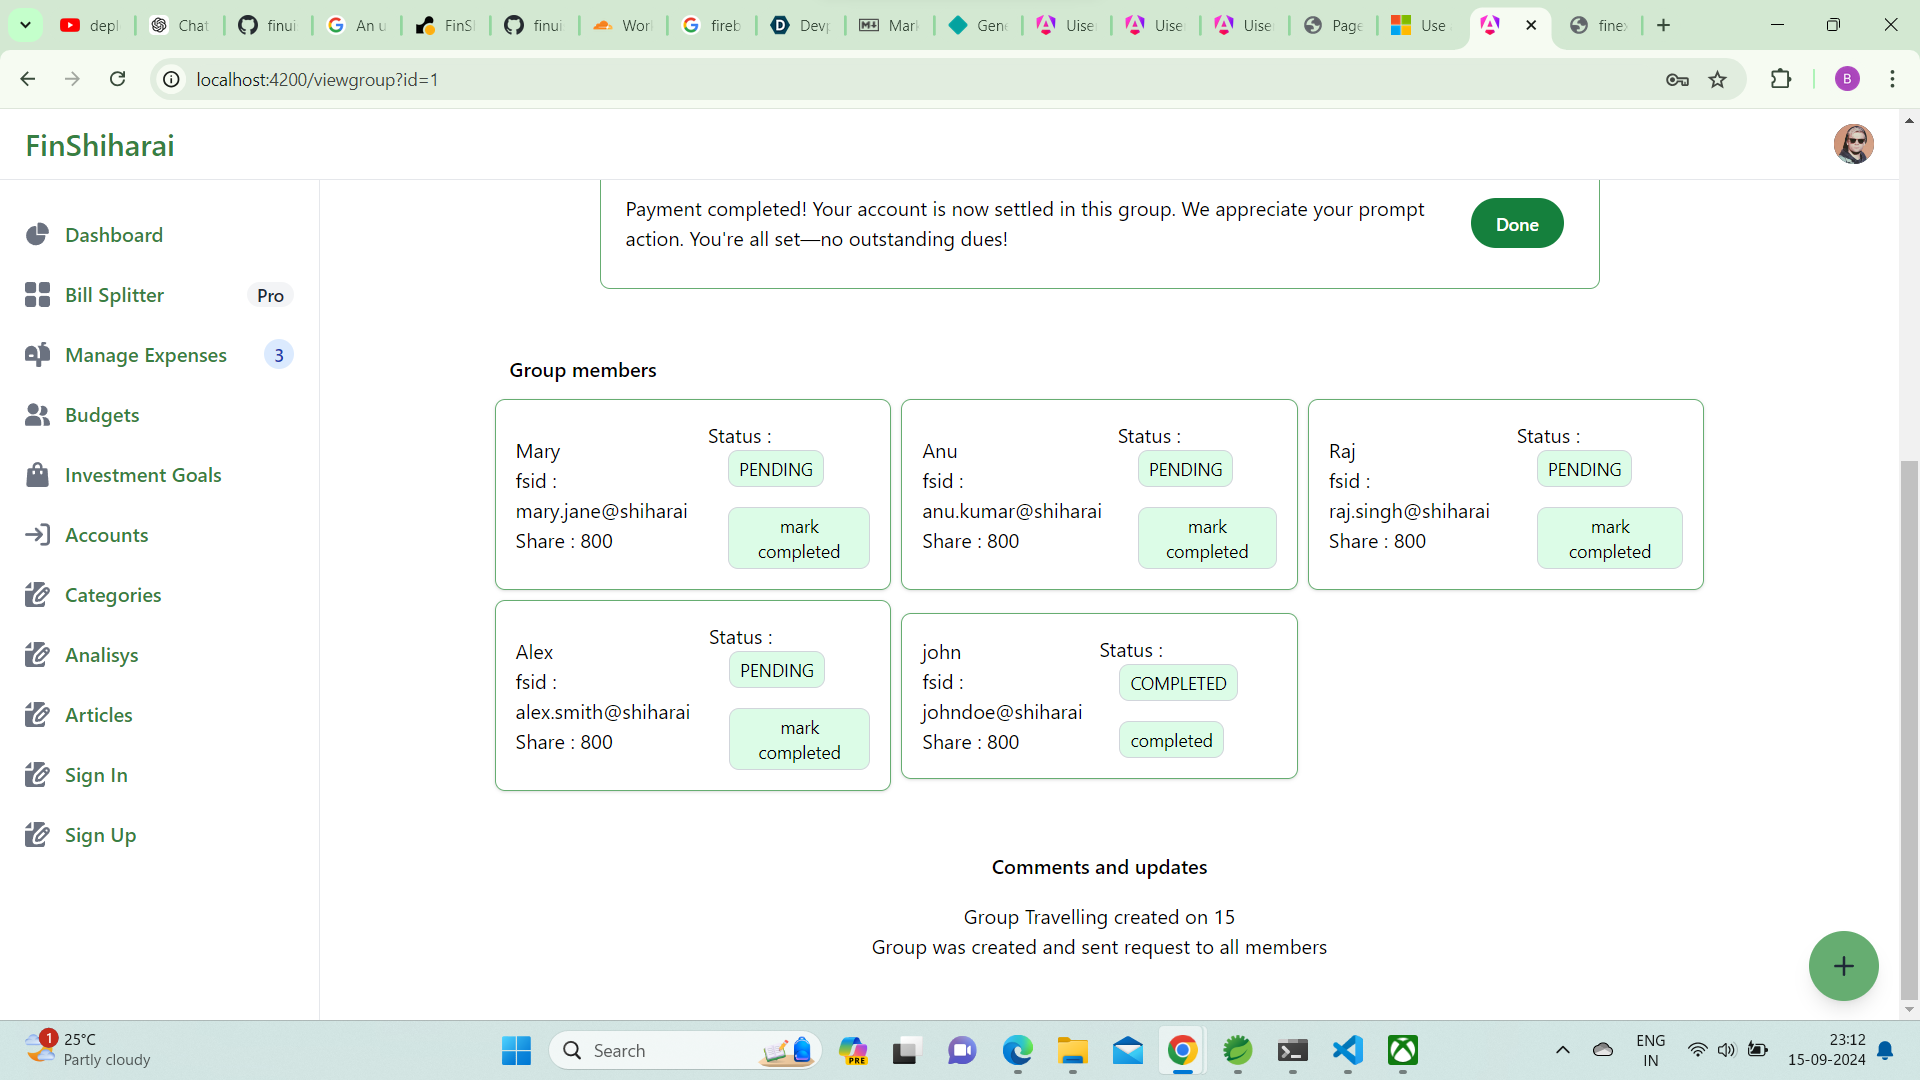Click Accounts sign-in arrow icon

(x=37, y=535)
